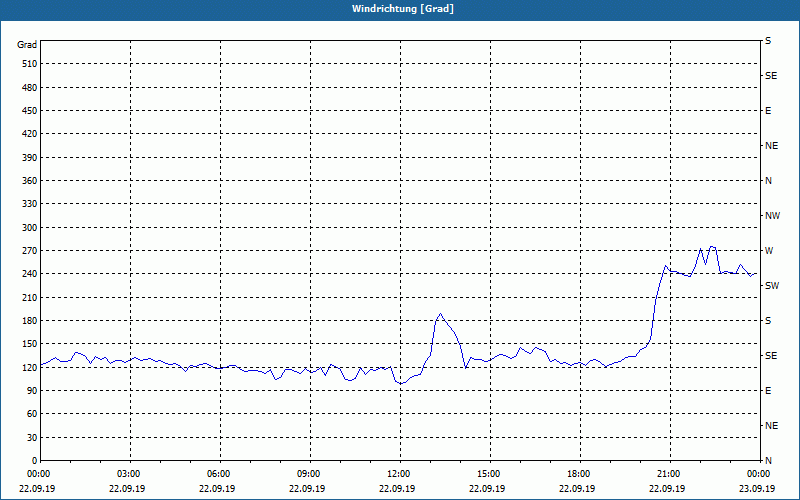Click the 22.09.19 date under 09:00
800x500 pixels.
pyautogui.click(x=308, y=489)
